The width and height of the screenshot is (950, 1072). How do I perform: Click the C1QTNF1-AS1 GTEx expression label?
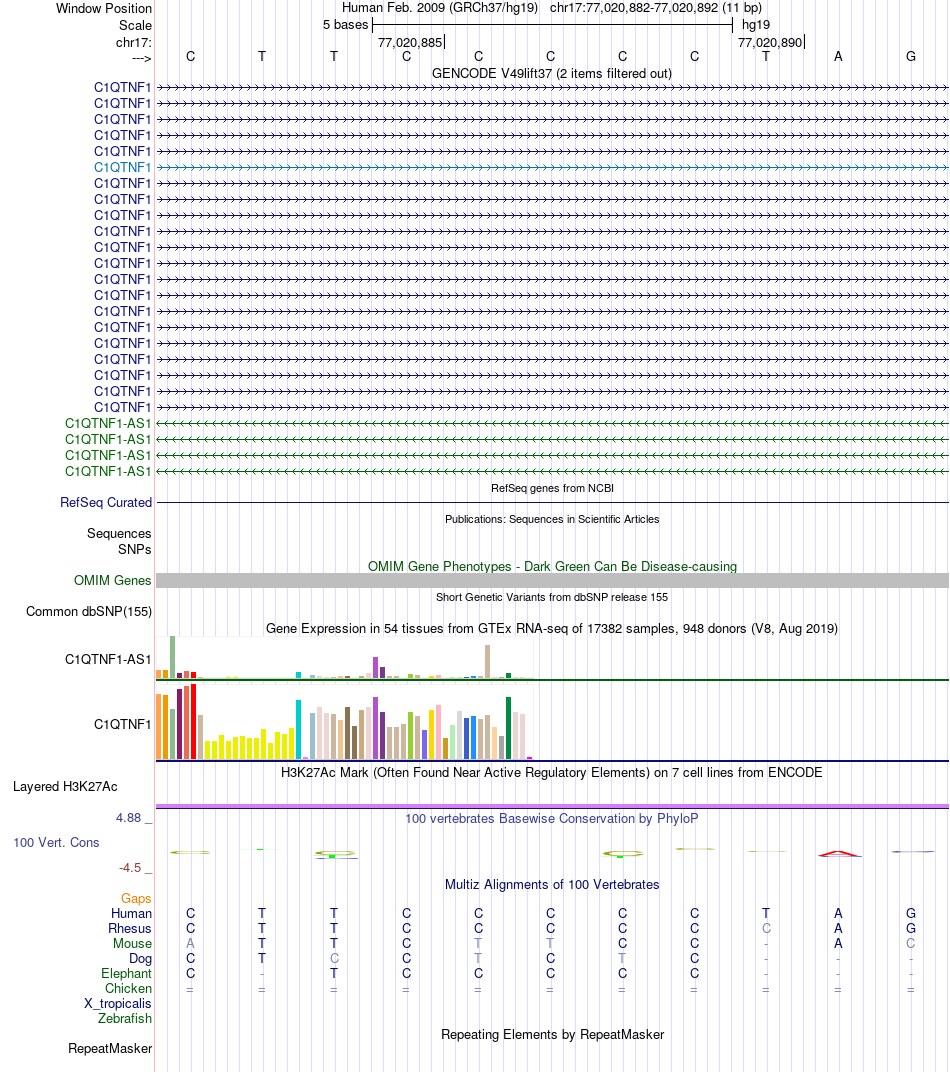click(x=108, y=659)
